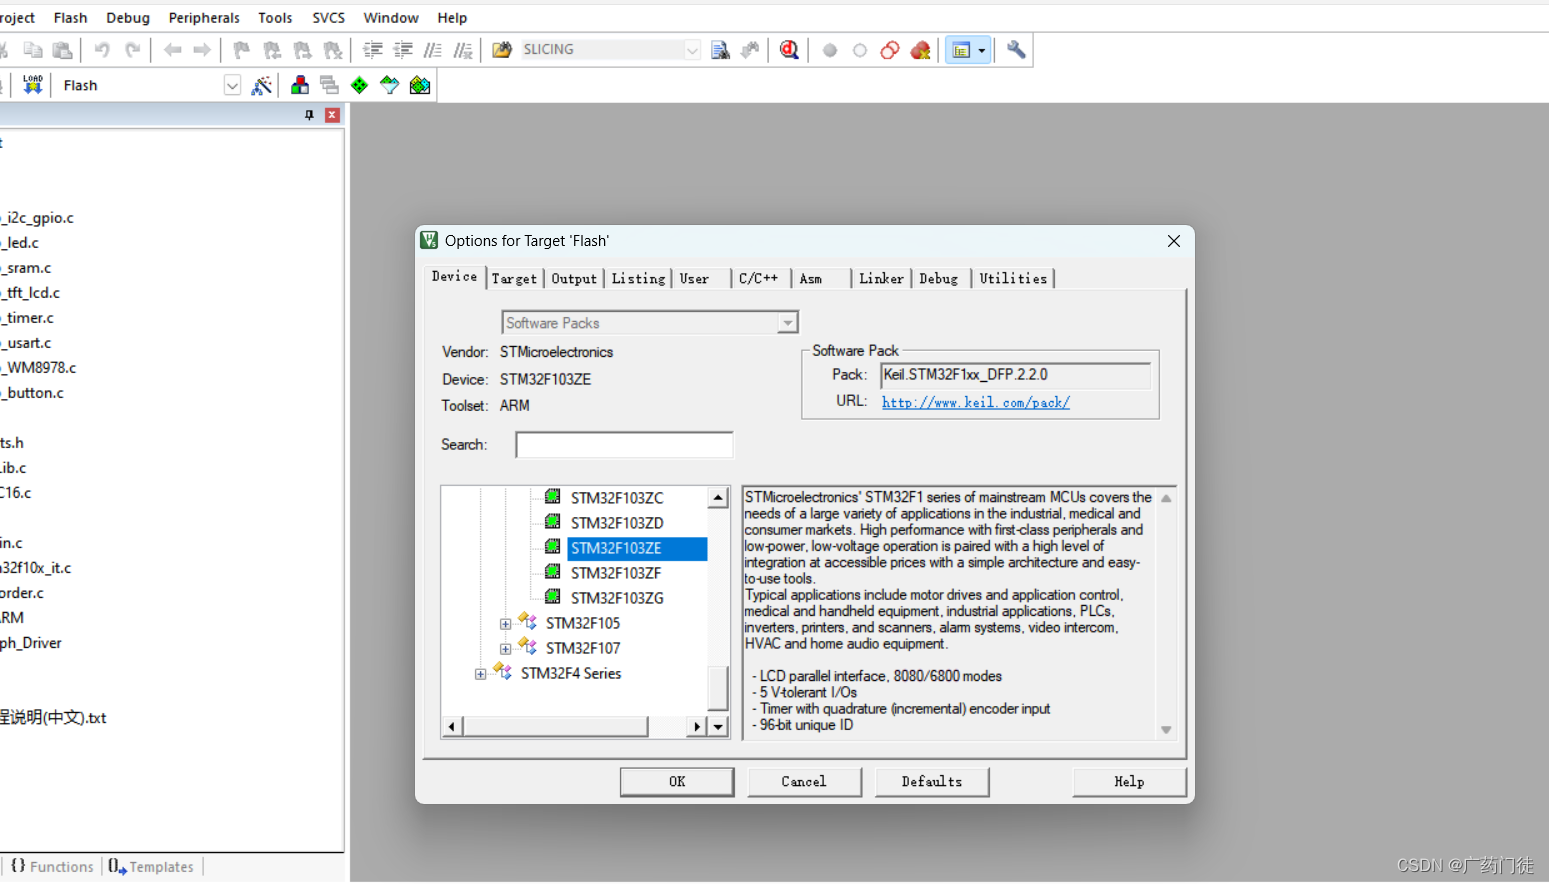Click the Find icon next to SLICING box
Viewport: 1549px width, 884px height.
point(720,50)
